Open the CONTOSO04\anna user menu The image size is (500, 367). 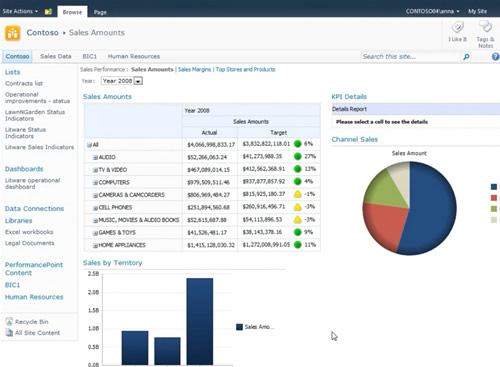tap(432, 11)
